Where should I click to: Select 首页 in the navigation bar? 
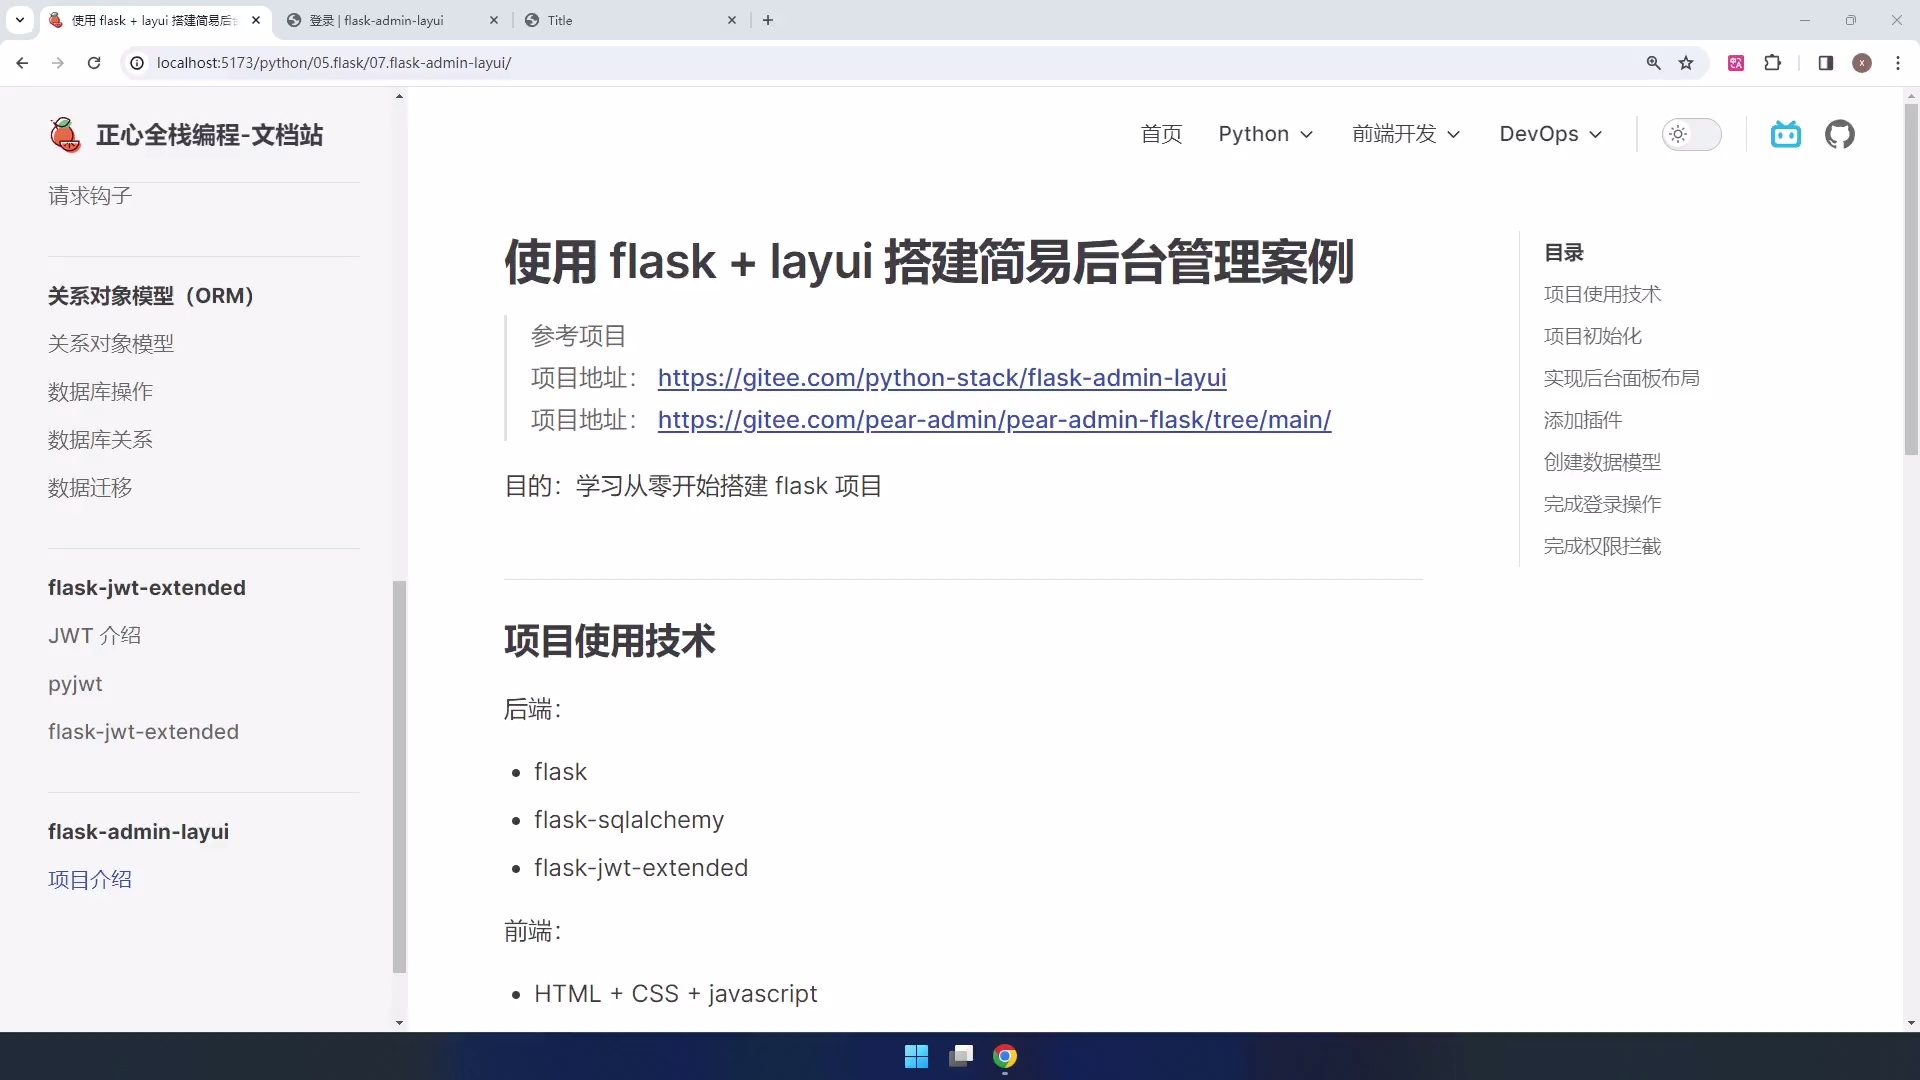tap(1161, 134)
